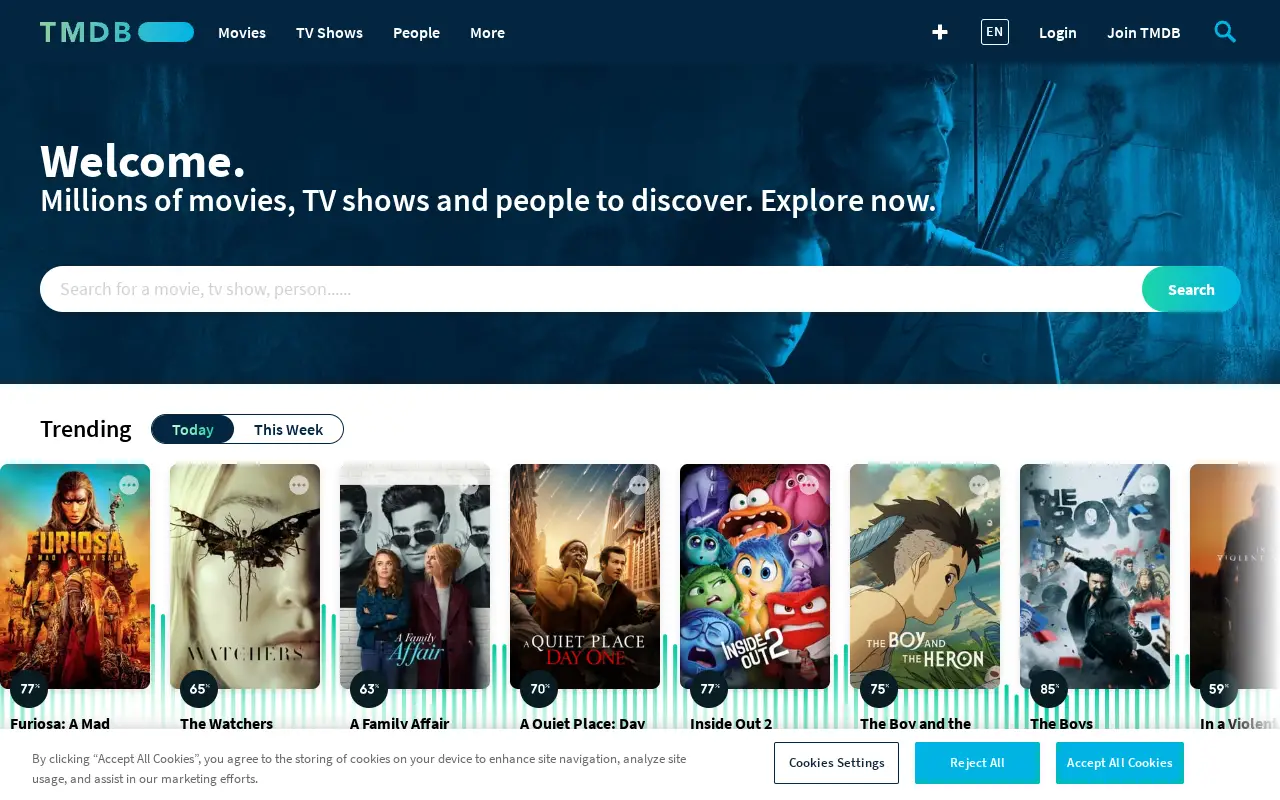This screenshot has height=800, width=1280.
Task: Open the Inside Out 2 poster
Action: (755, 576)
